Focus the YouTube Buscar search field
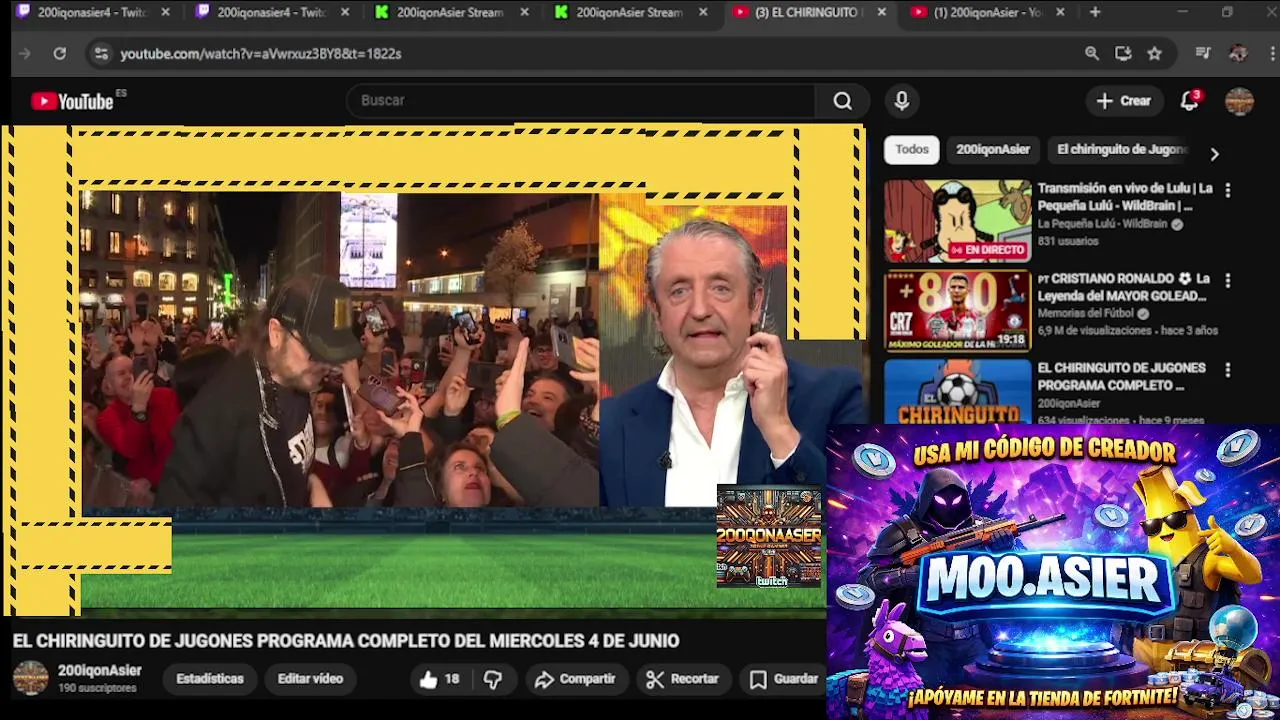Viewport: 1280px width, 720px height. click(x=580, y=101)
